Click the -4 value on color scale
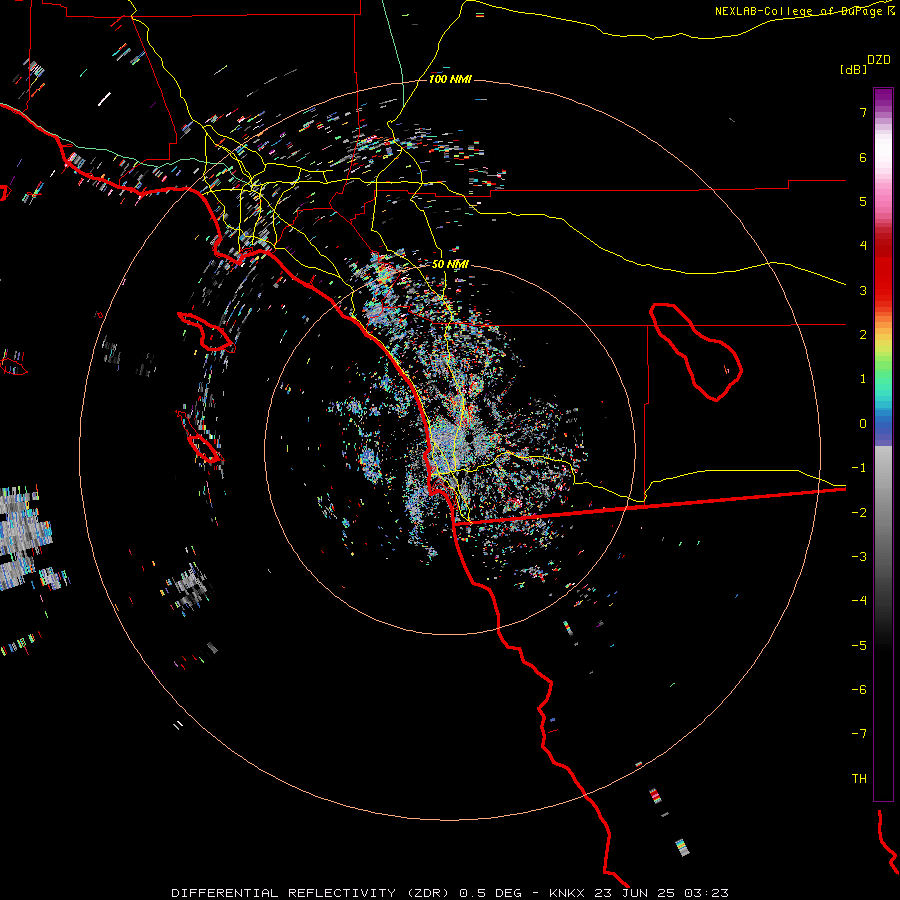This screenshot has height=900, width=900. click(x=859, y=600)
